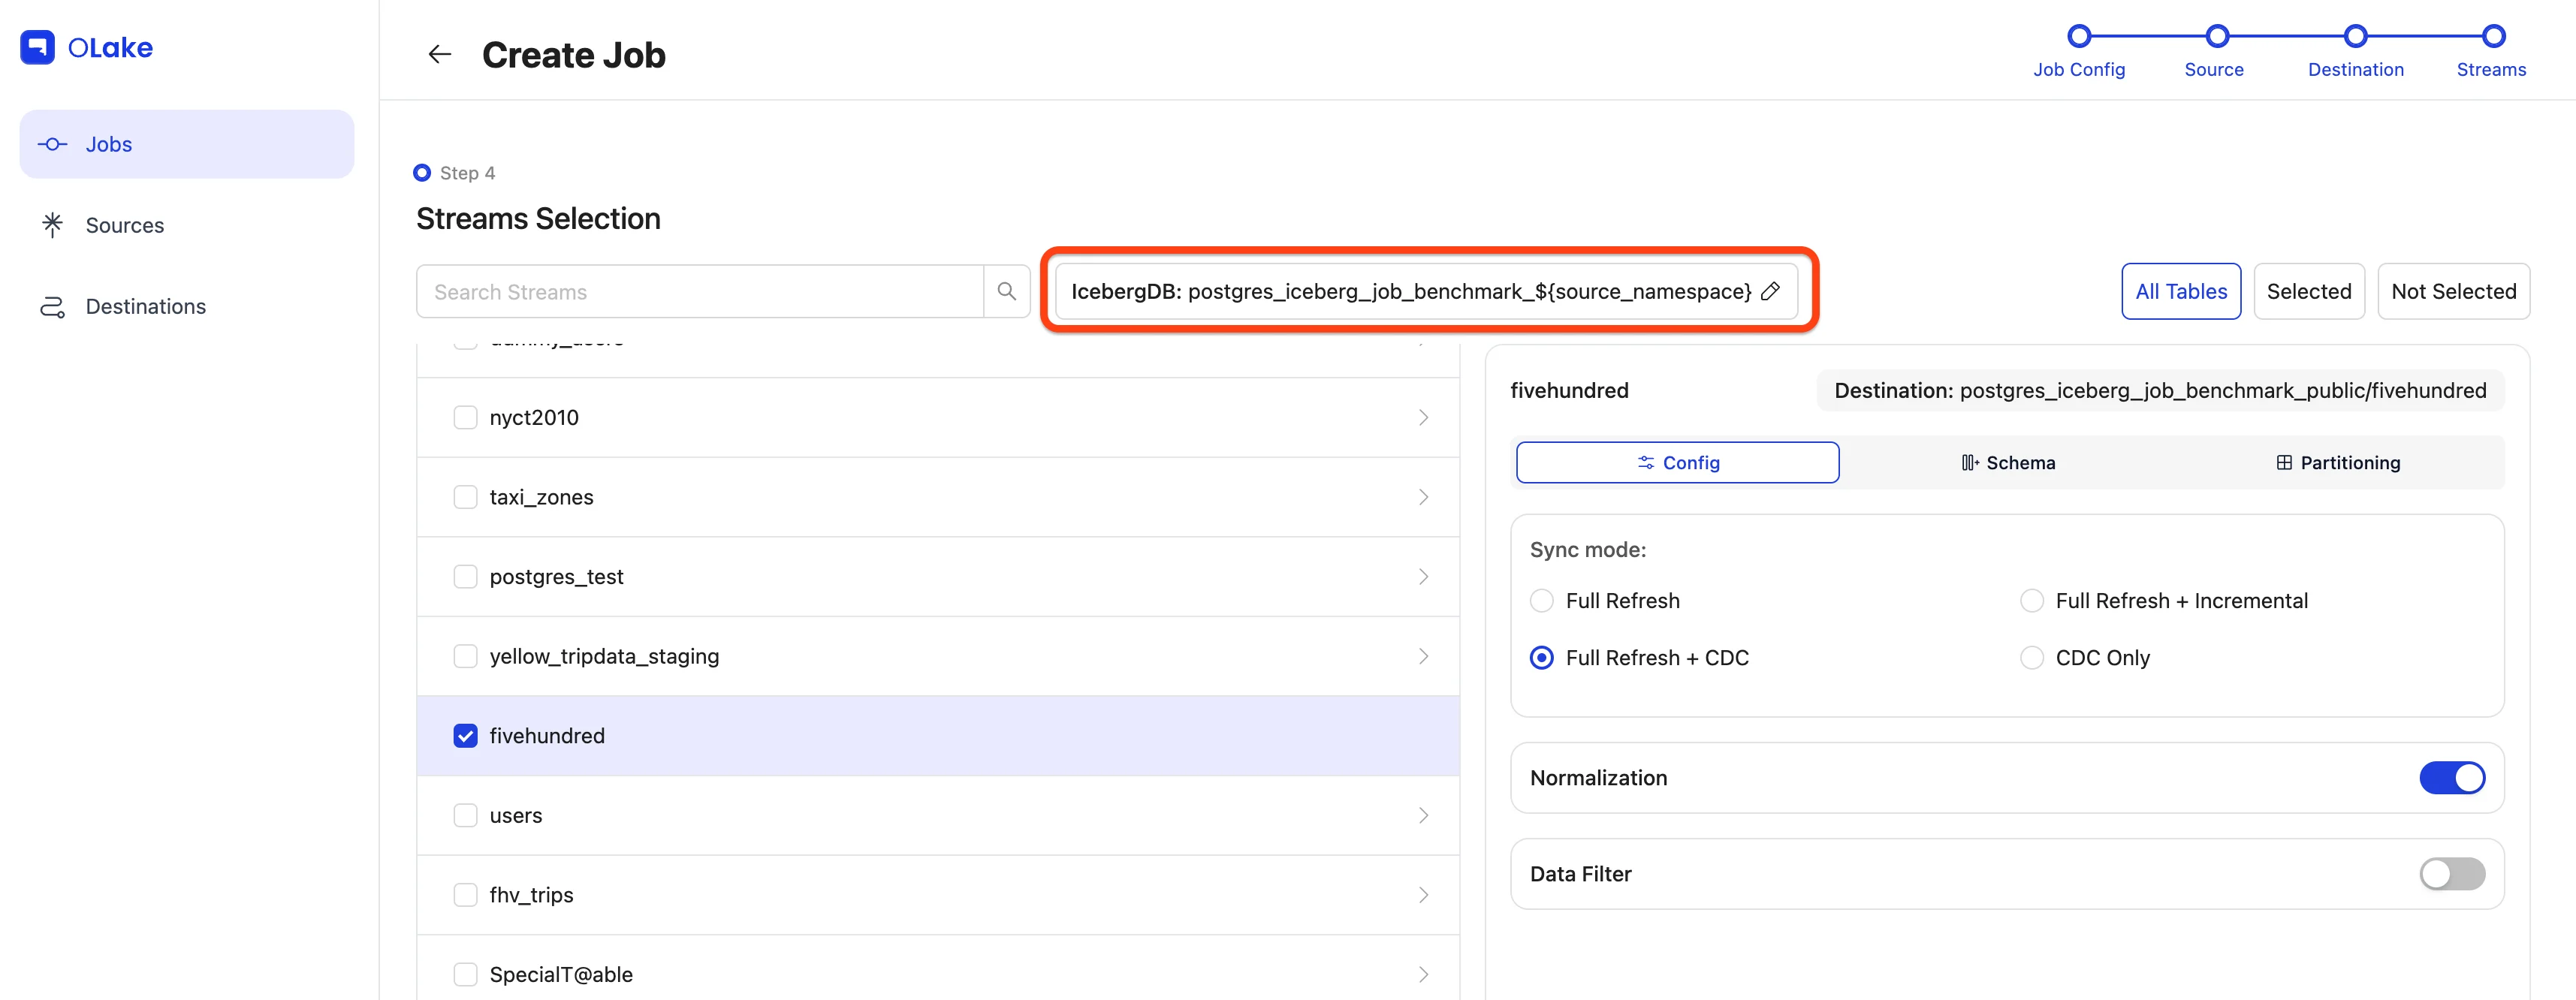The width and height of the screenshot is (2576, 1000).
Task: Click the pencil edit icon for IcebergDB
Action: click(1770, 291)
